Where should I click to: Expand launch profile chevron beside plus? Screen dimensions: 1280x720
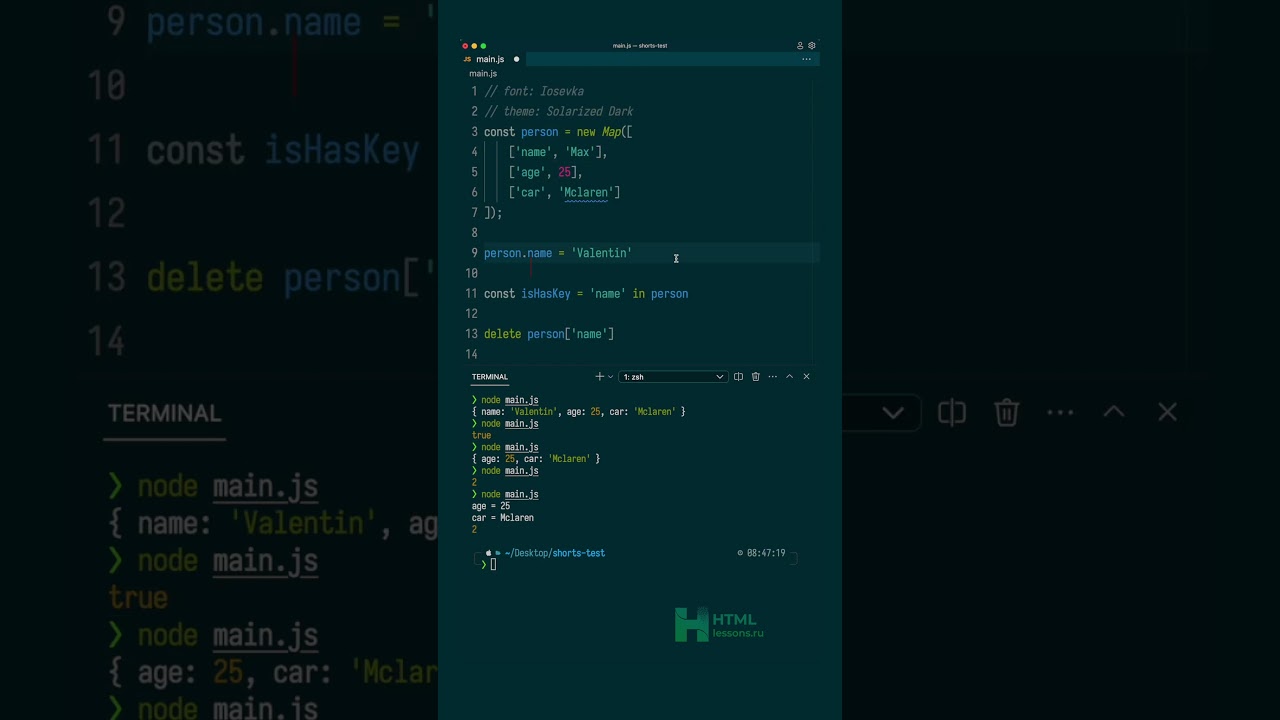[x=610, y=377]
